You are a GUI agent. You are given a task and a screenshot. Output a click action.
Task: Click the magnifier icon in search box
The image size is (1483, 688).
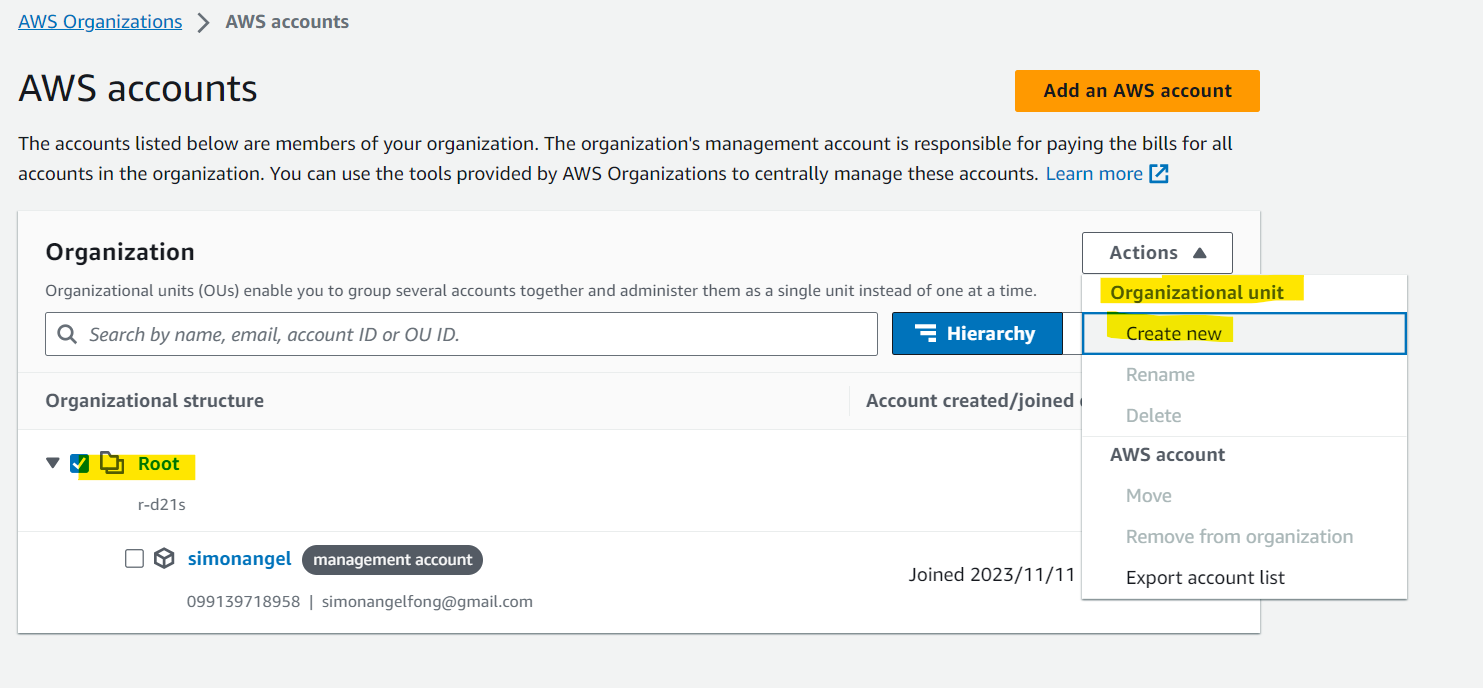68,334
